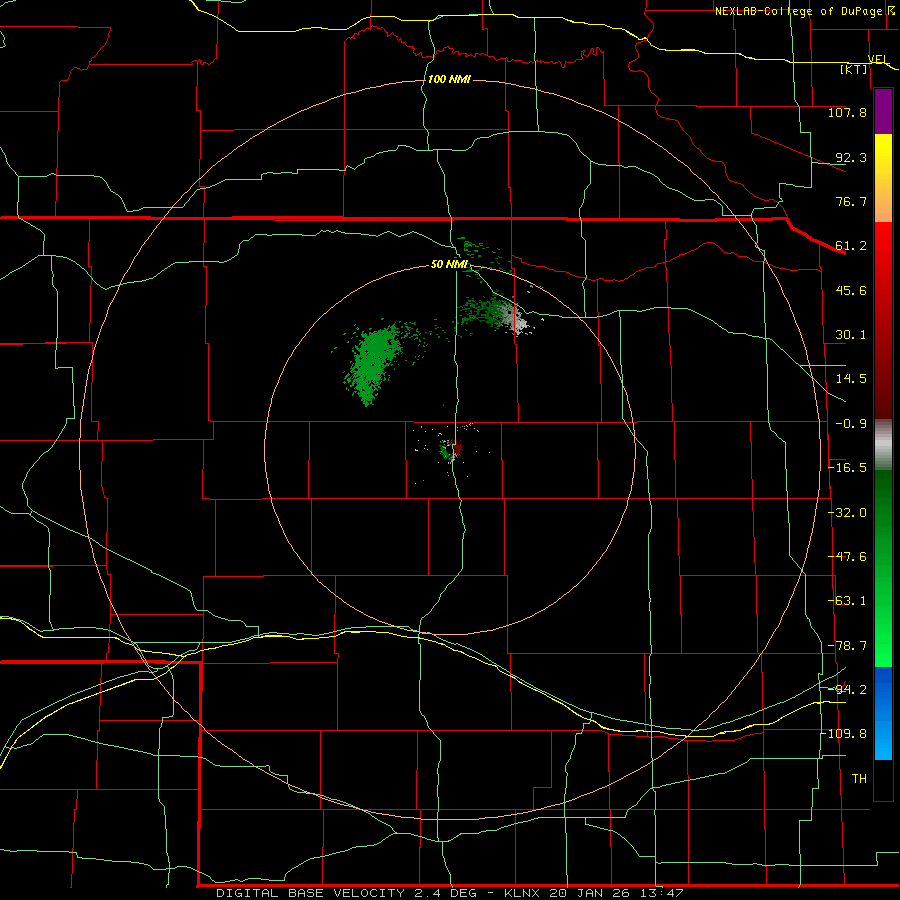Select the -0.9 scale value

[851, 424]
